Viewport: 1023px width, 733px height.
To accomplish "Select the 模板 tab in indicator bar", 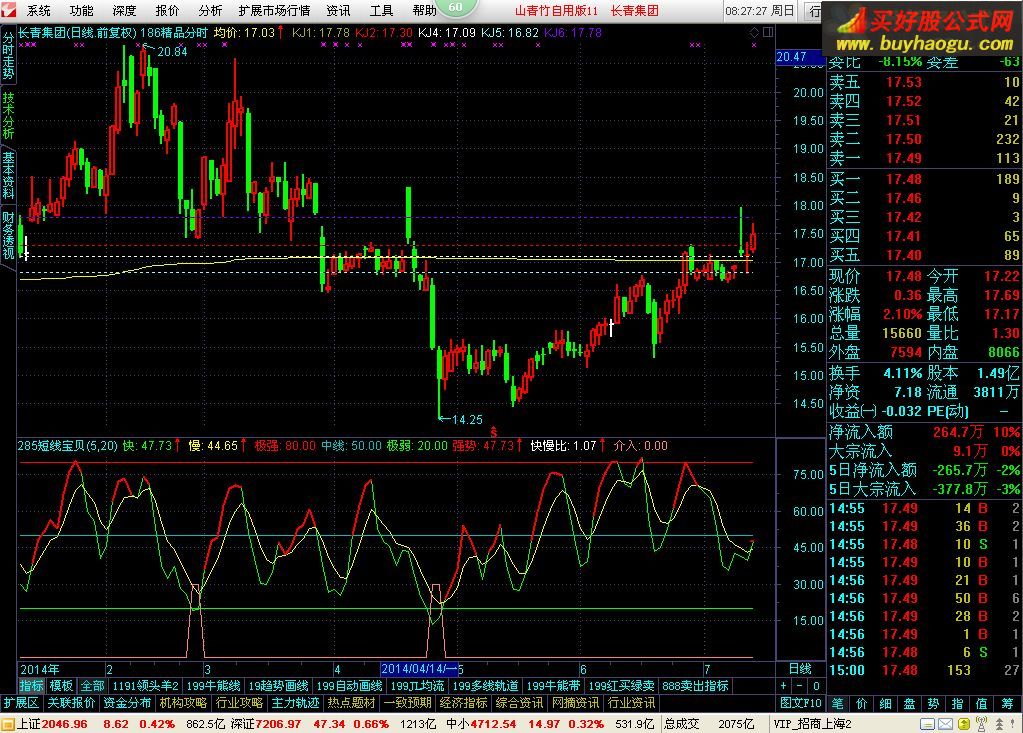I will pyautogui.click(x=62, y=686).
